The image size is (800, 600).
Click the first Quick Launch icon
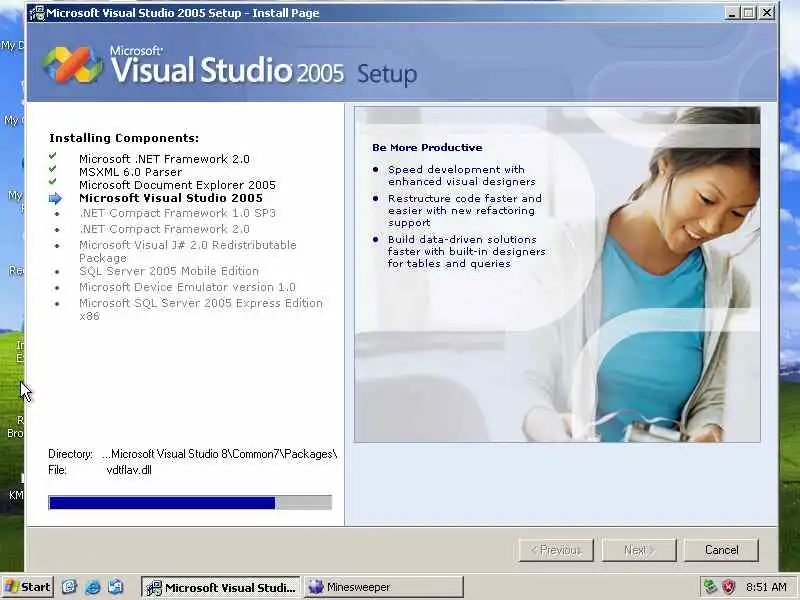tap(69, 587)
